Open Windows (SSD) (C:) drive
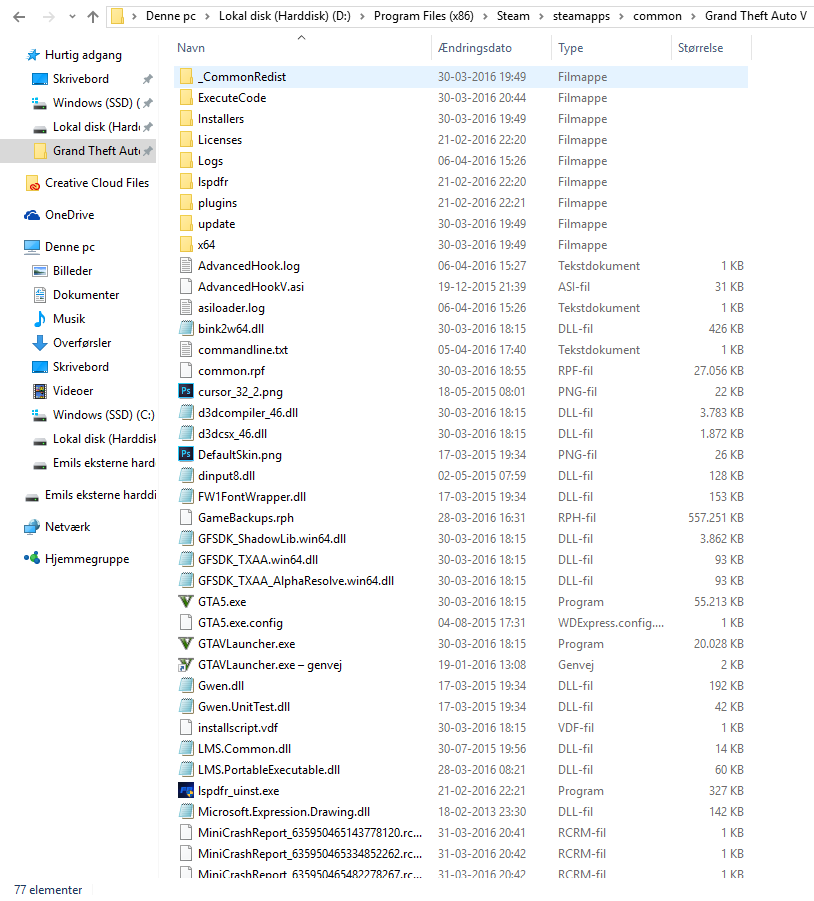 103,415
